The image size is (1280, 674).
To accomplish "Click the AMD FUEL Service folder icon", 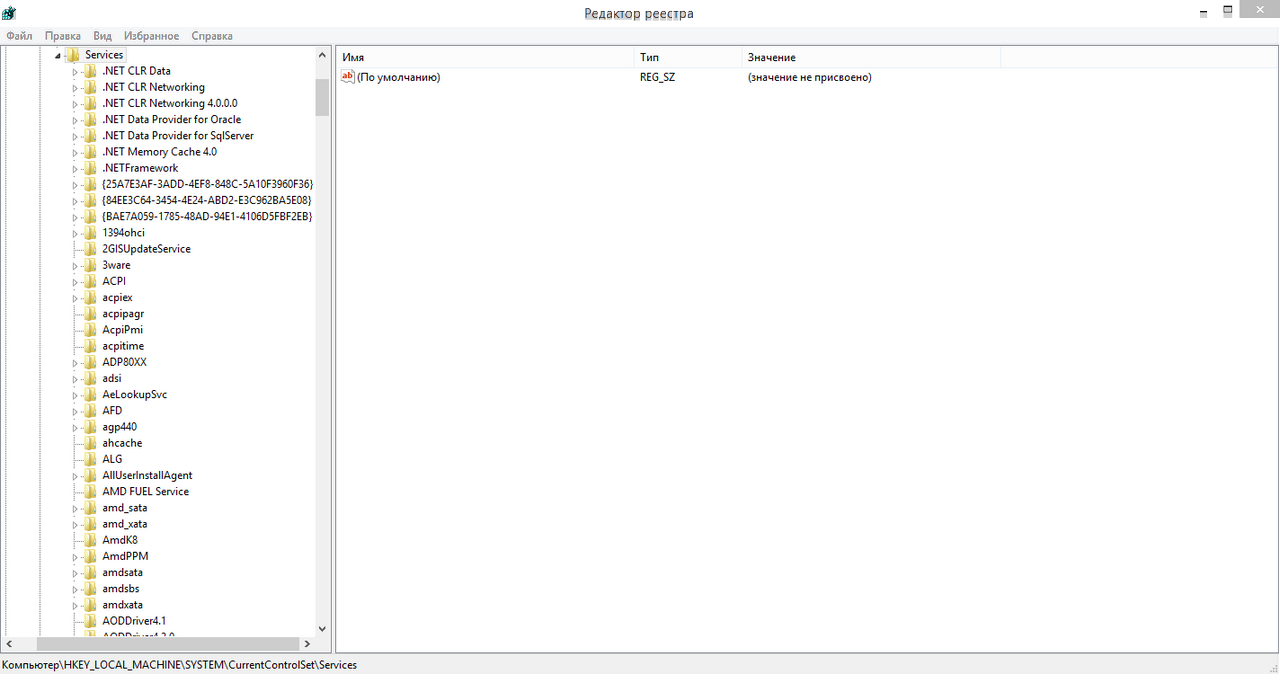I will tap(91, 492).
